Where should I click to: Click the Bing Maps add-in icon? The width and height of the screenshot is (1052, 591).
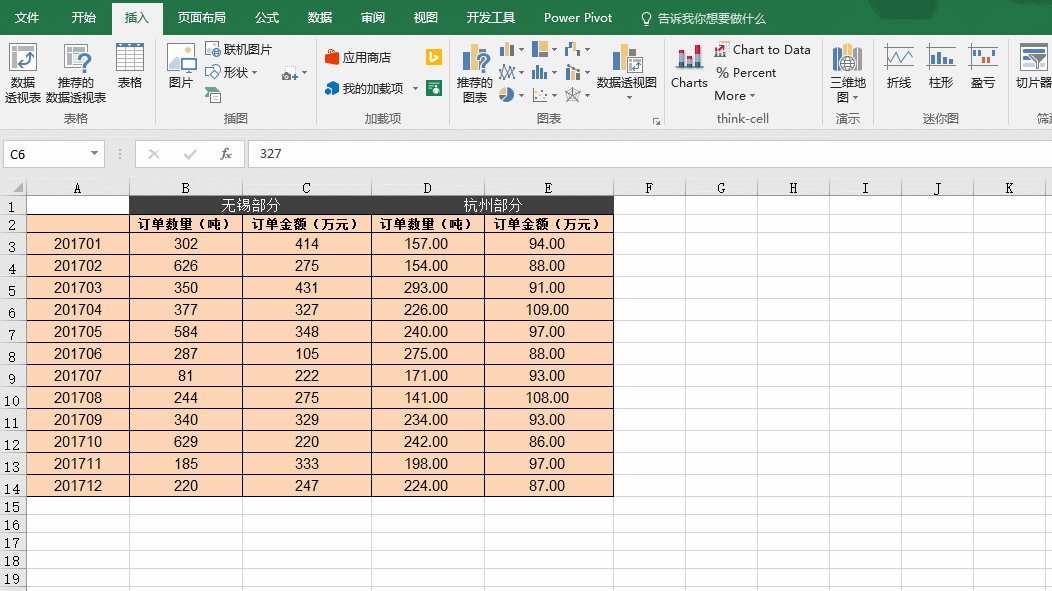click(434, 57)
